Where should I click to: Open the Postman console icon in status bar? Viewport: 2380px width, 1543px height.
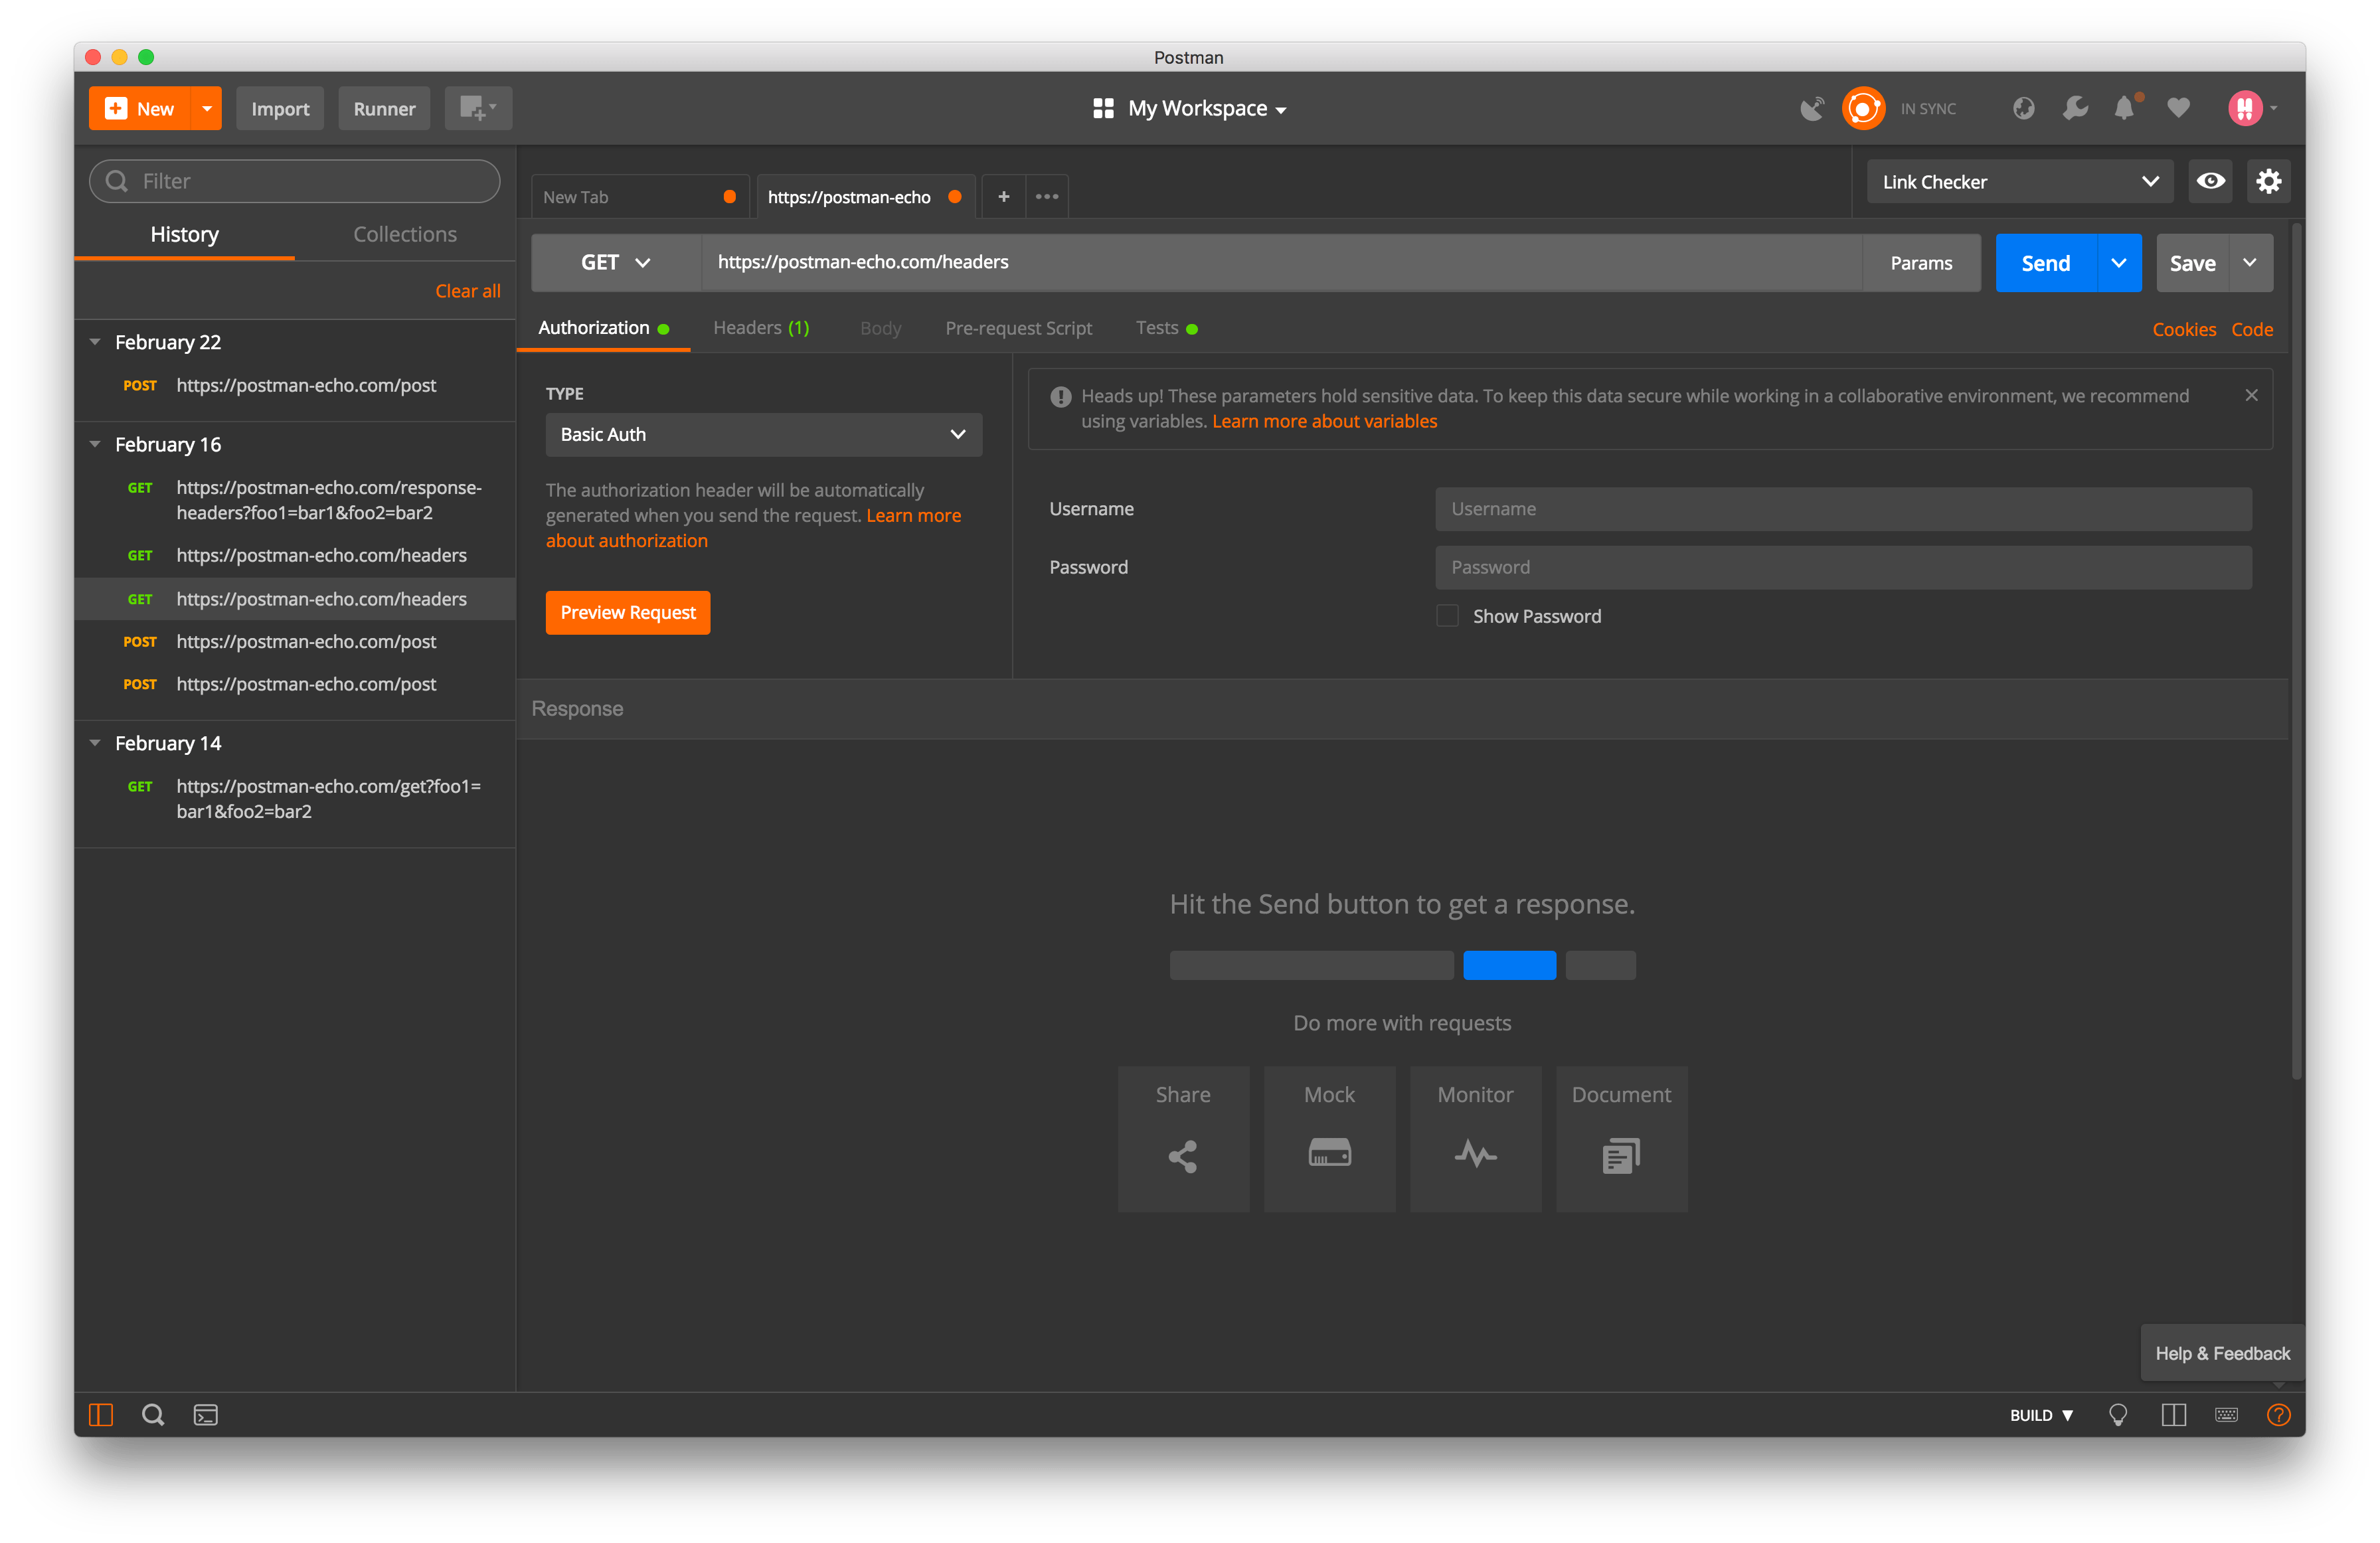[x=205, y=1414]
